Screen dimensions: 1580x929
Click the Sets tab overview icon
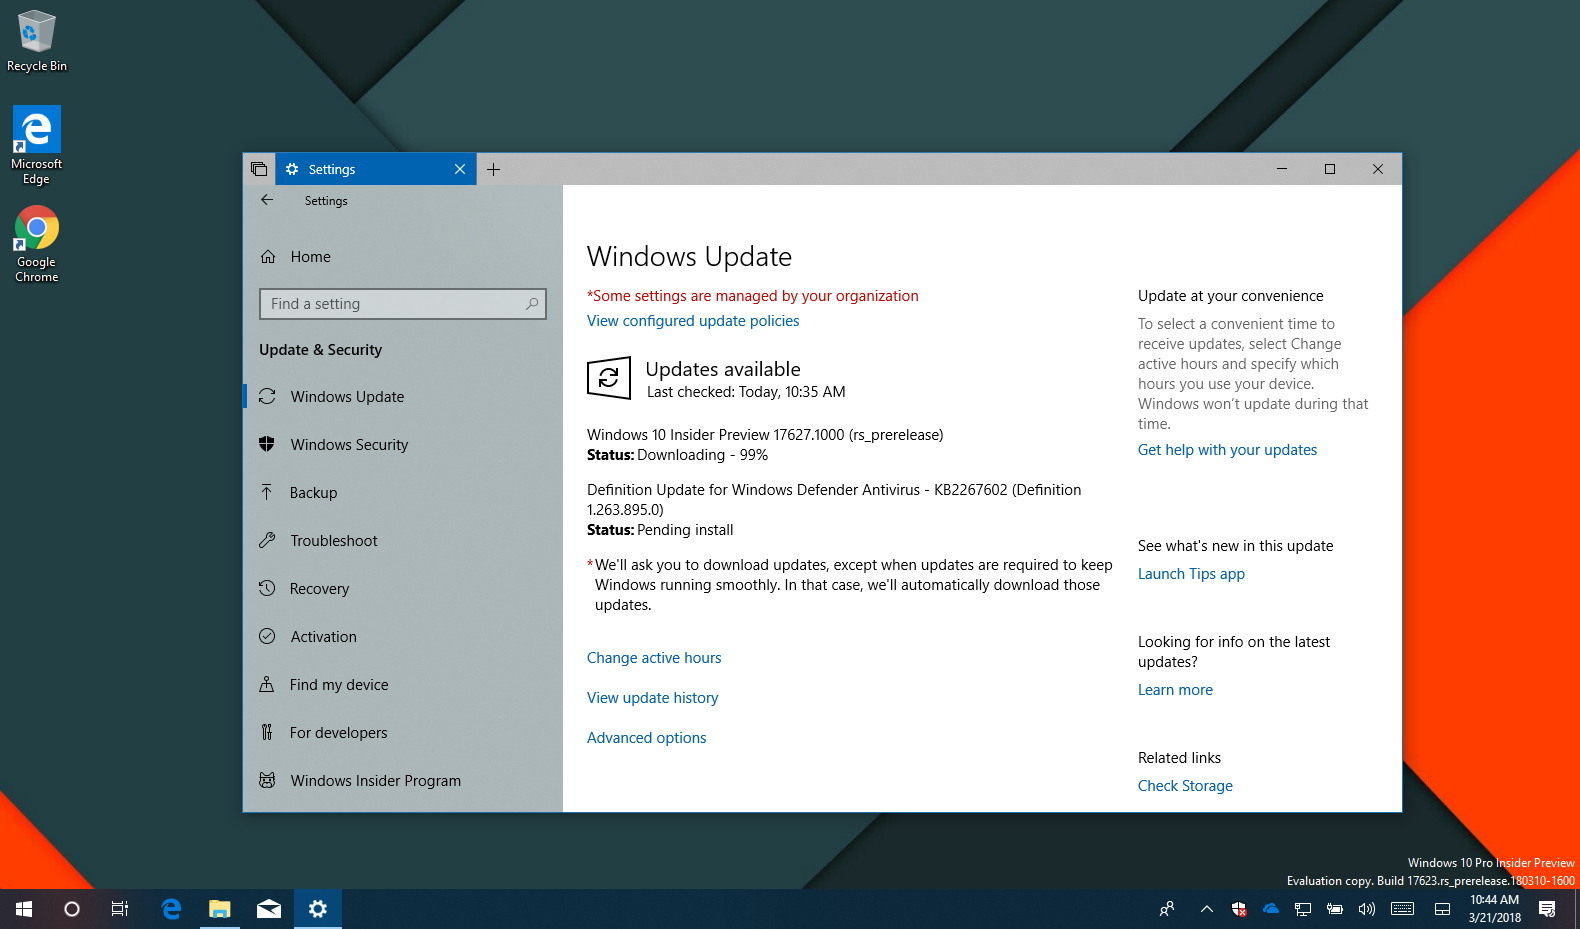pyautogui.click(x=259, y=169)
